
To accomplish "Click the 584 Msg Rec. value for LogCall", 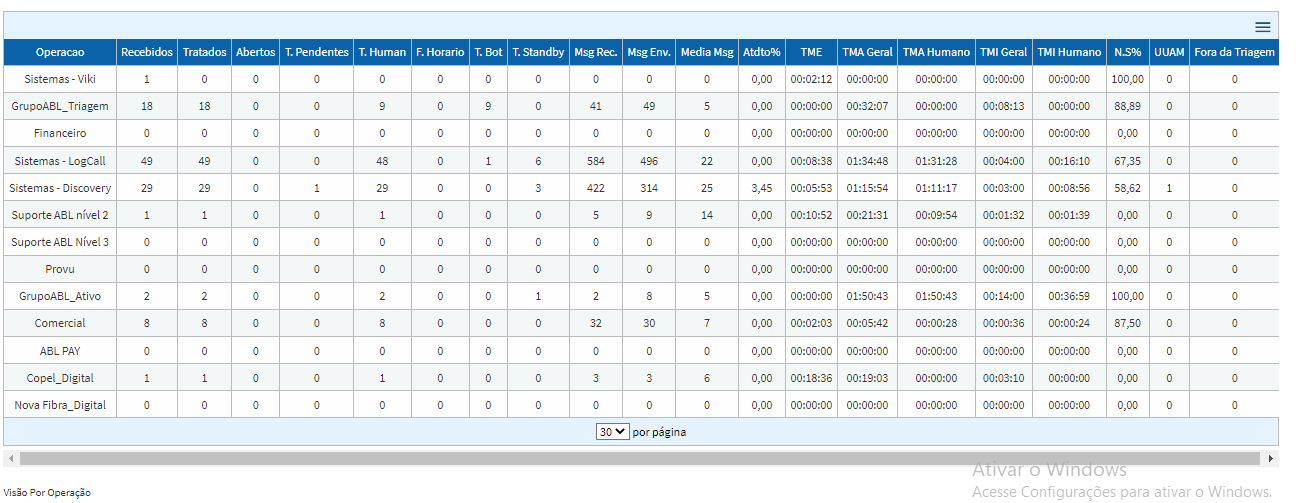I will [x=595, y=161].
